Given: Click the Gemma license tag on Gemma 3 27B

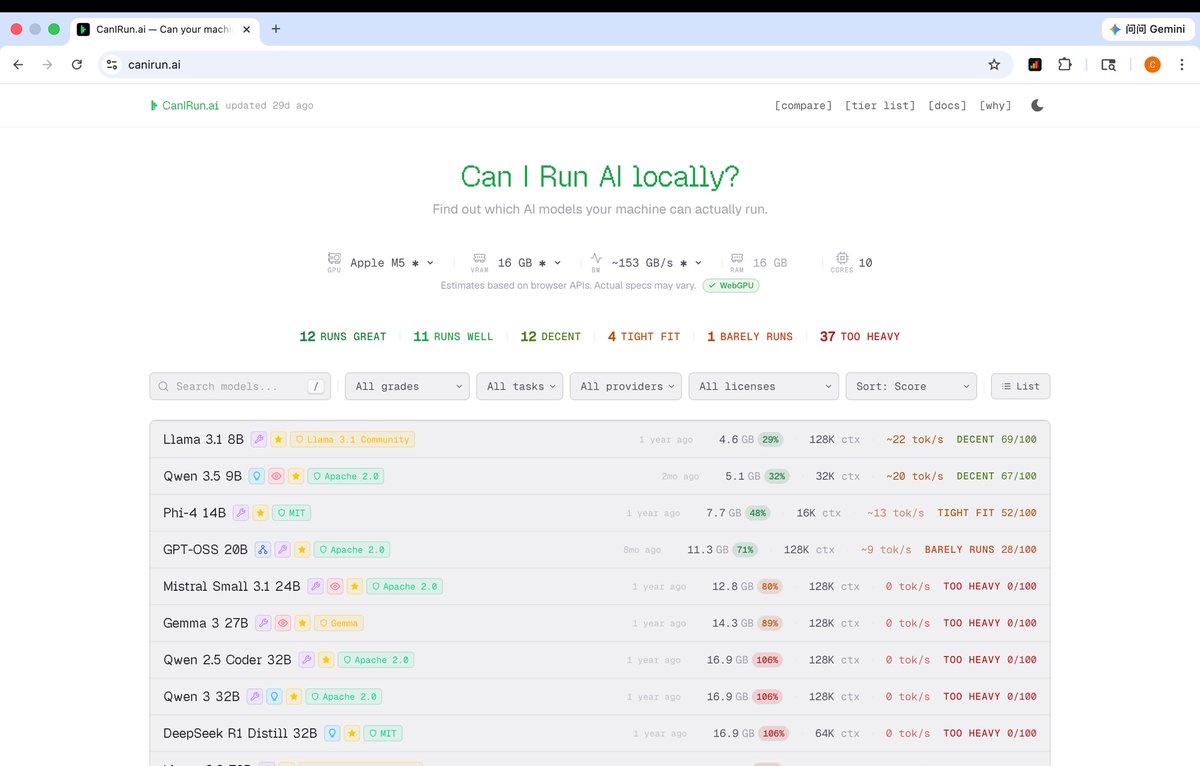Looking at the screenshot, I should tap(338, 623).
